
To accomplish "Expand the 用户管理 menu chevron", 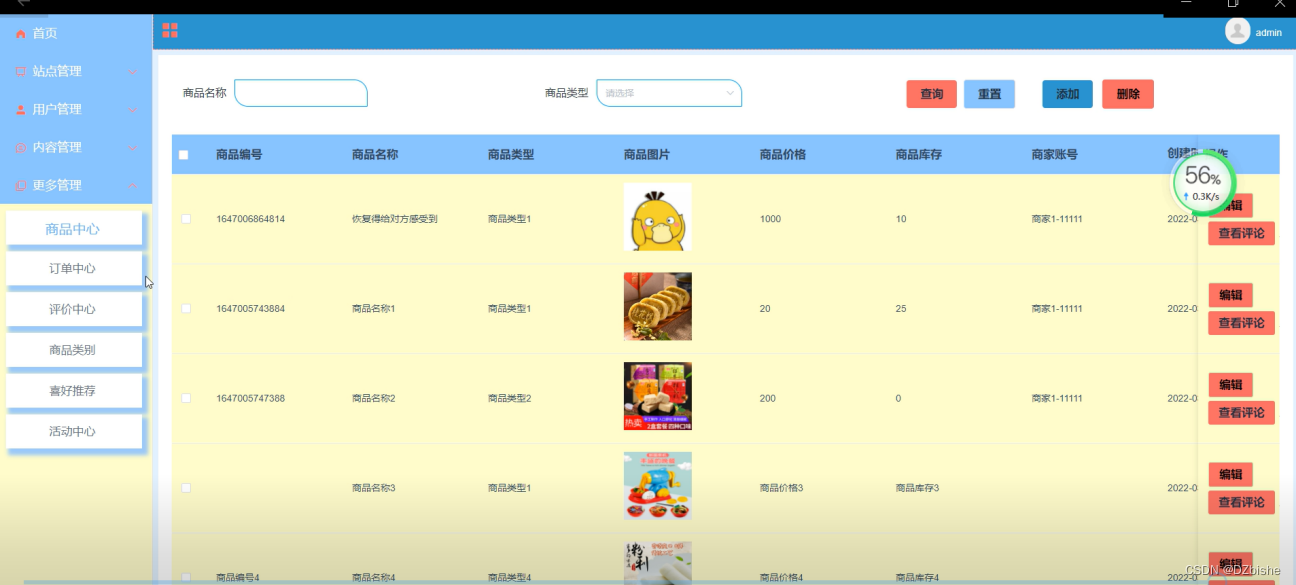I will (132, 110).
